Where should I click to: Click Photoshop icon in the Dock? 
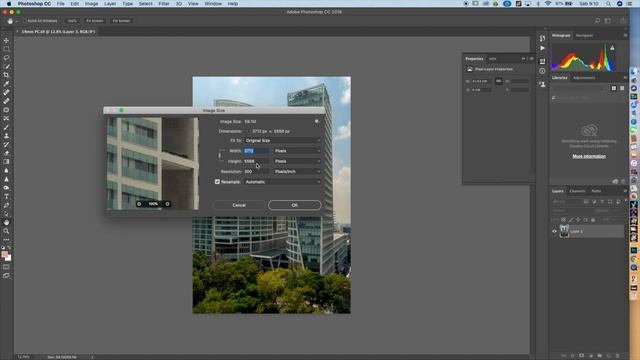pyautogui.click(x=633, y=250)
